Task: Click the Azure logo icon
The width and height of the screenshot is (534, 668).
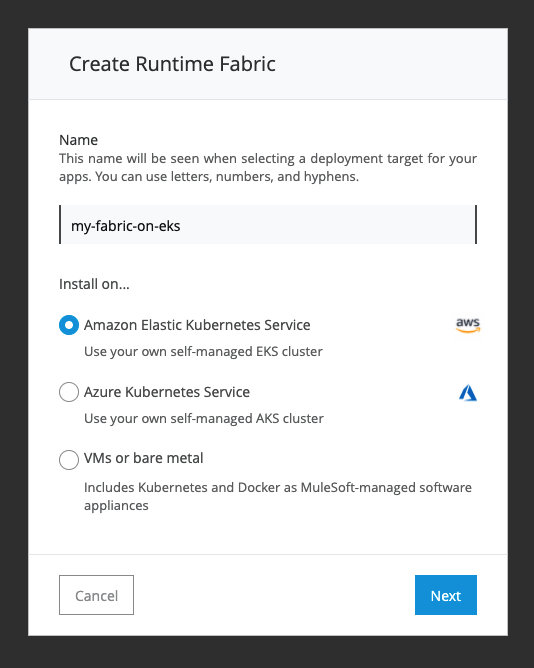Action: click(468, 392)
